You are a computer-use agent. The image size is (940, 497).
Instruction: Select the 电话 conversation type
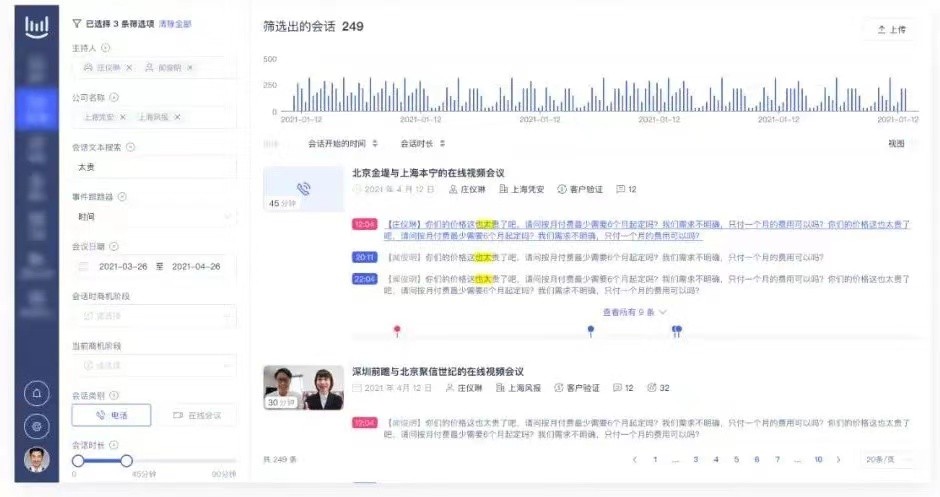112,415
